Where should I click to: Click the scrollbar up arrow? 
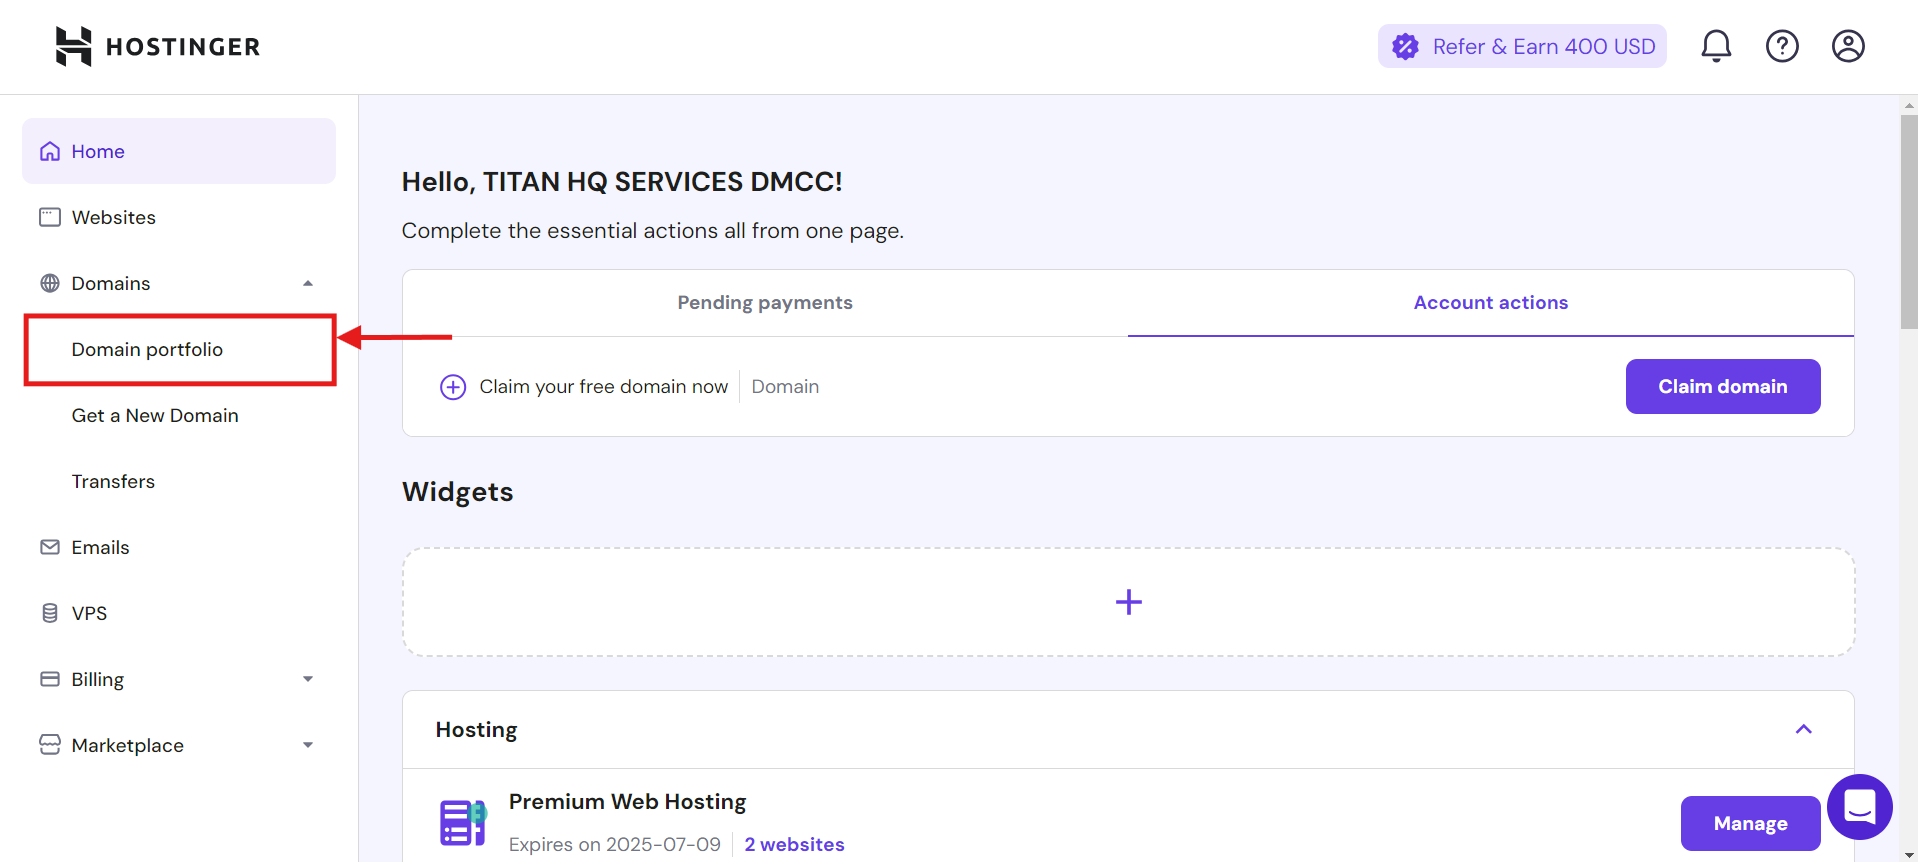pos(1909,104)
